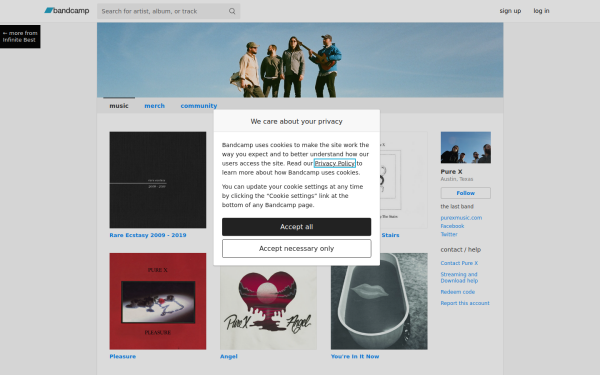Image resolution: width=600 pixels, height=375 pixels.
Task: Visit purexmusic.com link
Action: (x=461, y=218)
